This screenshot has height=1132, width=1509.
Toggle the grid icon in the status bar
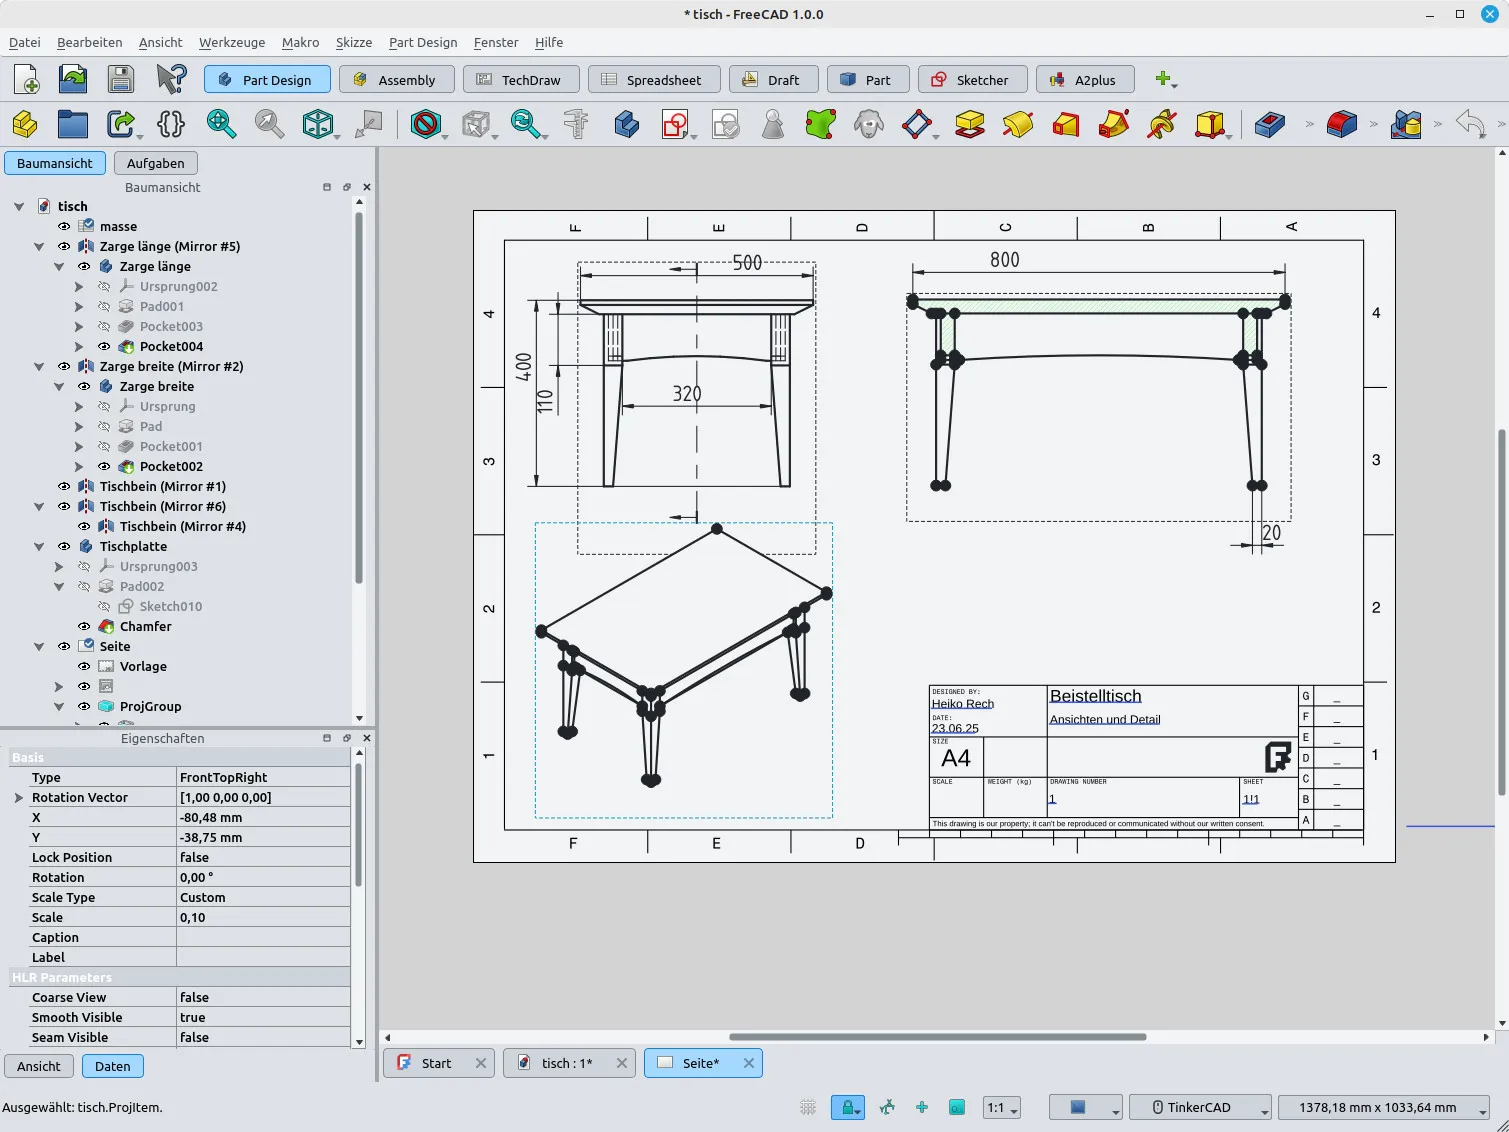click(807, 1107)
